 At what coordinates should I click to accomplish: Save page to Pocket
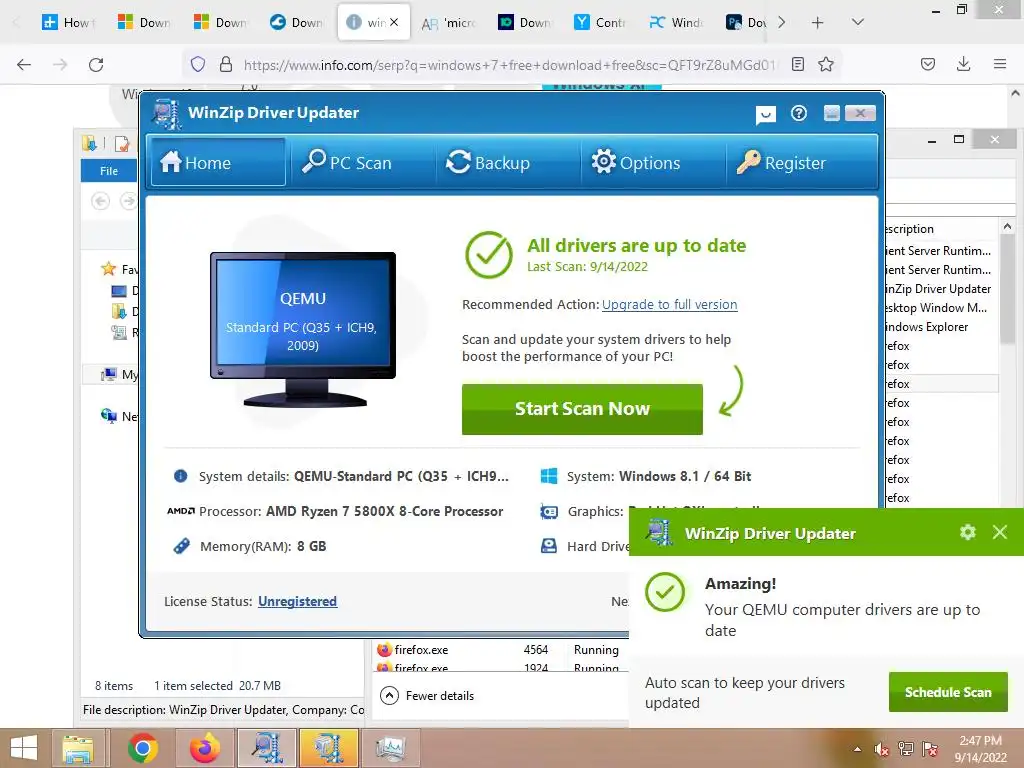tap(928, 64)
